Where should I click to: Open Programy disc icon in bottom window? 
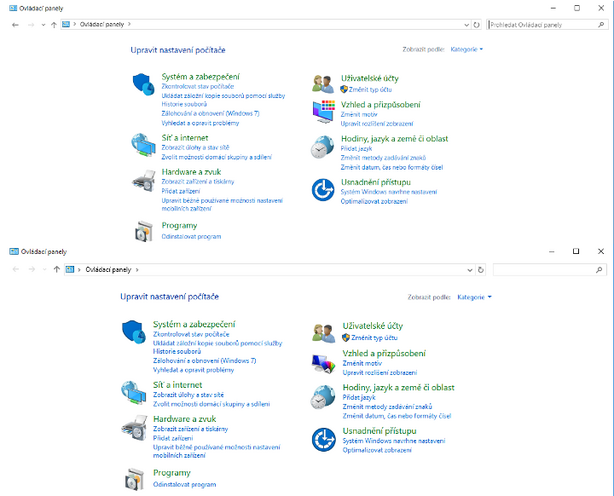pyautogui.click(x=134, y=479)
